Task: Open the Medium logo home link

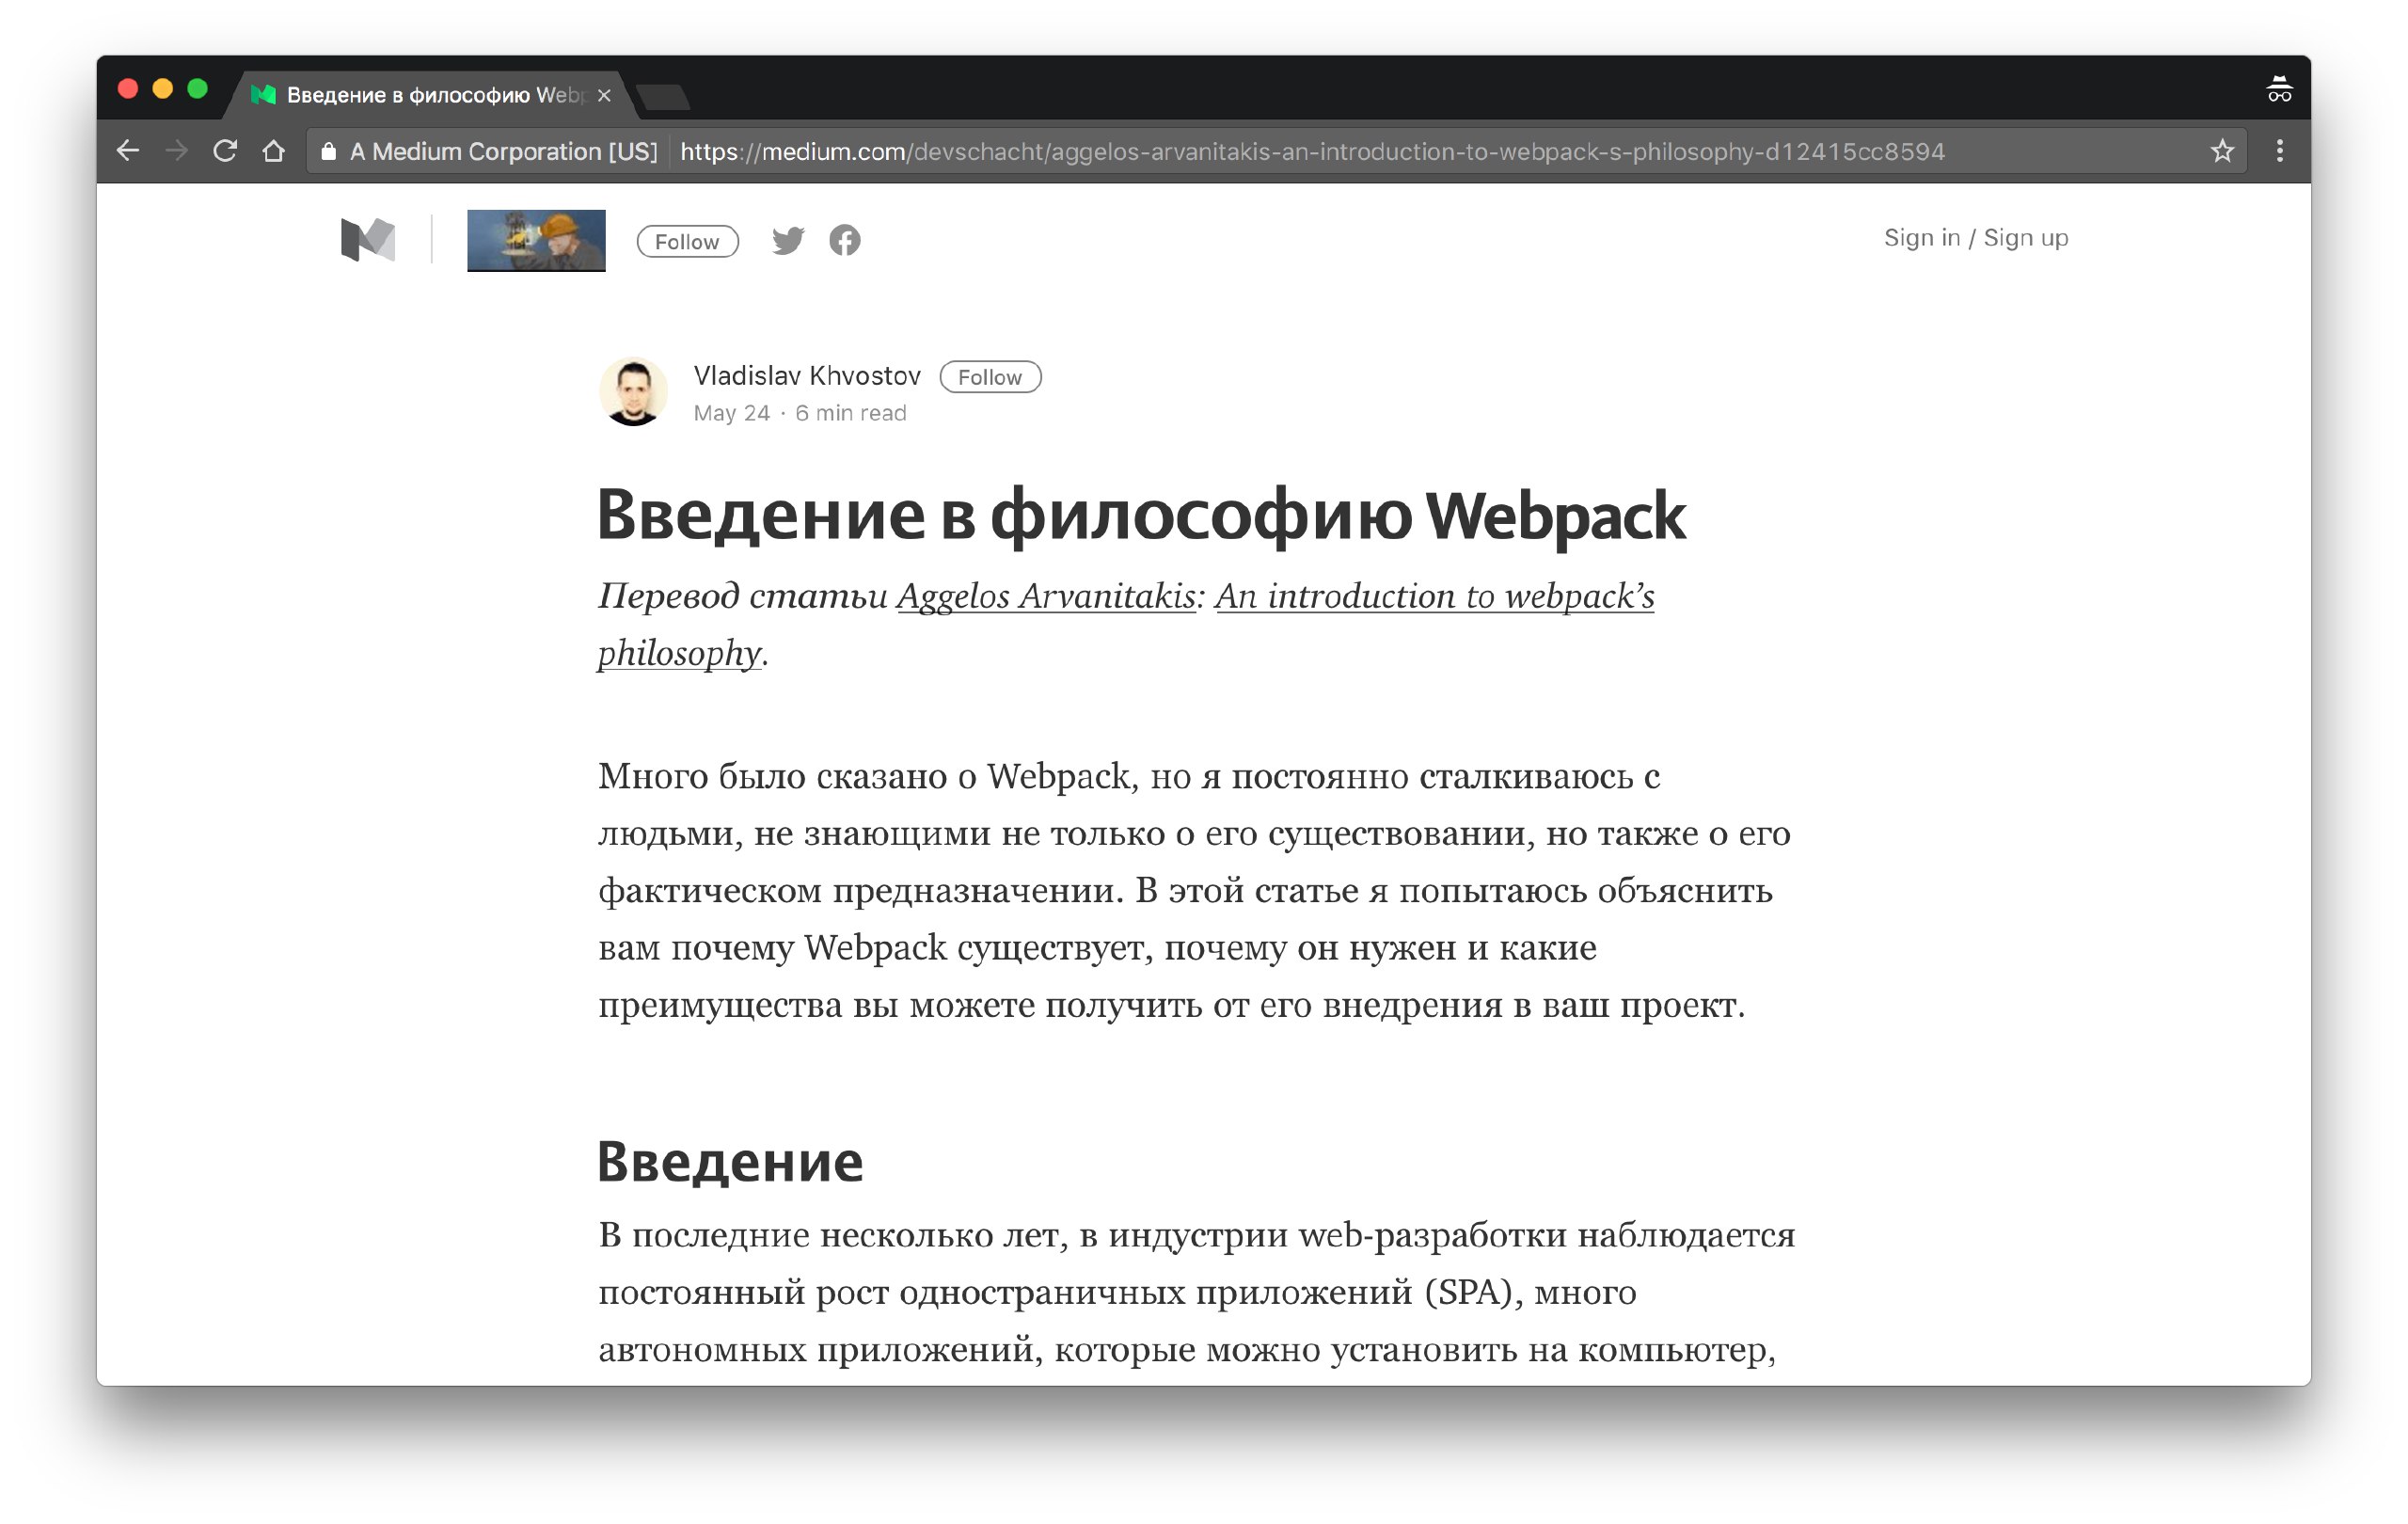Action: pos(368,240)
